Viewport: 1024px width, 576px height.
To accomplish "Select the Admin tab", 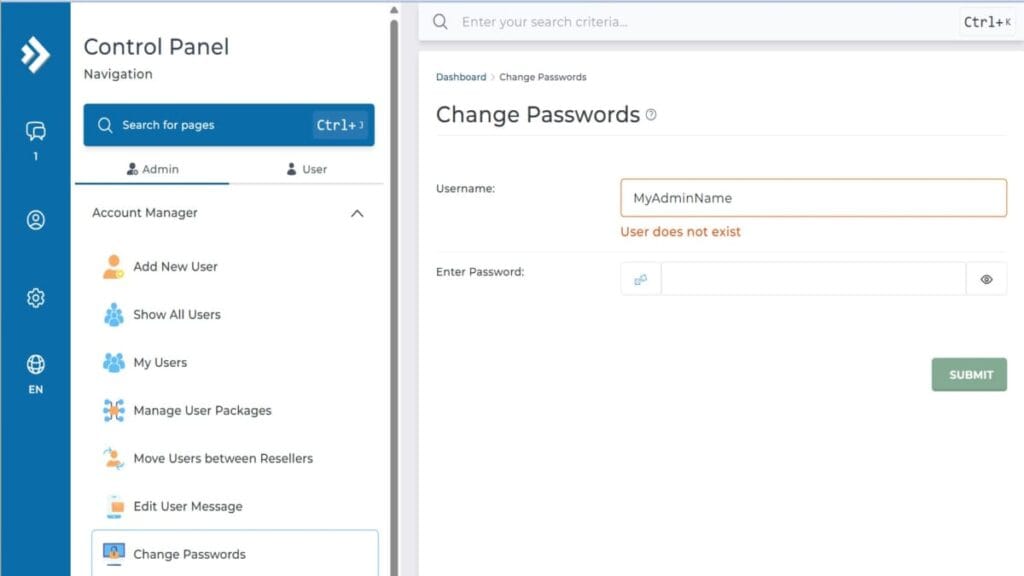I will (x=153, y=169).
